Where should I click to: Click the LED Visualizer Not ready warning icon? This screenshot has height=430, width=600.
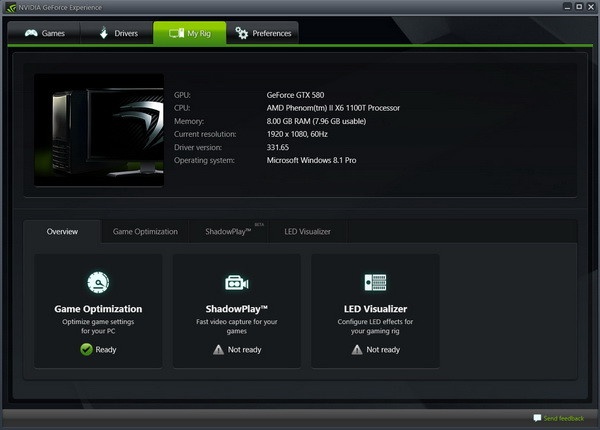pyautogui.click(x=357, y=349)
